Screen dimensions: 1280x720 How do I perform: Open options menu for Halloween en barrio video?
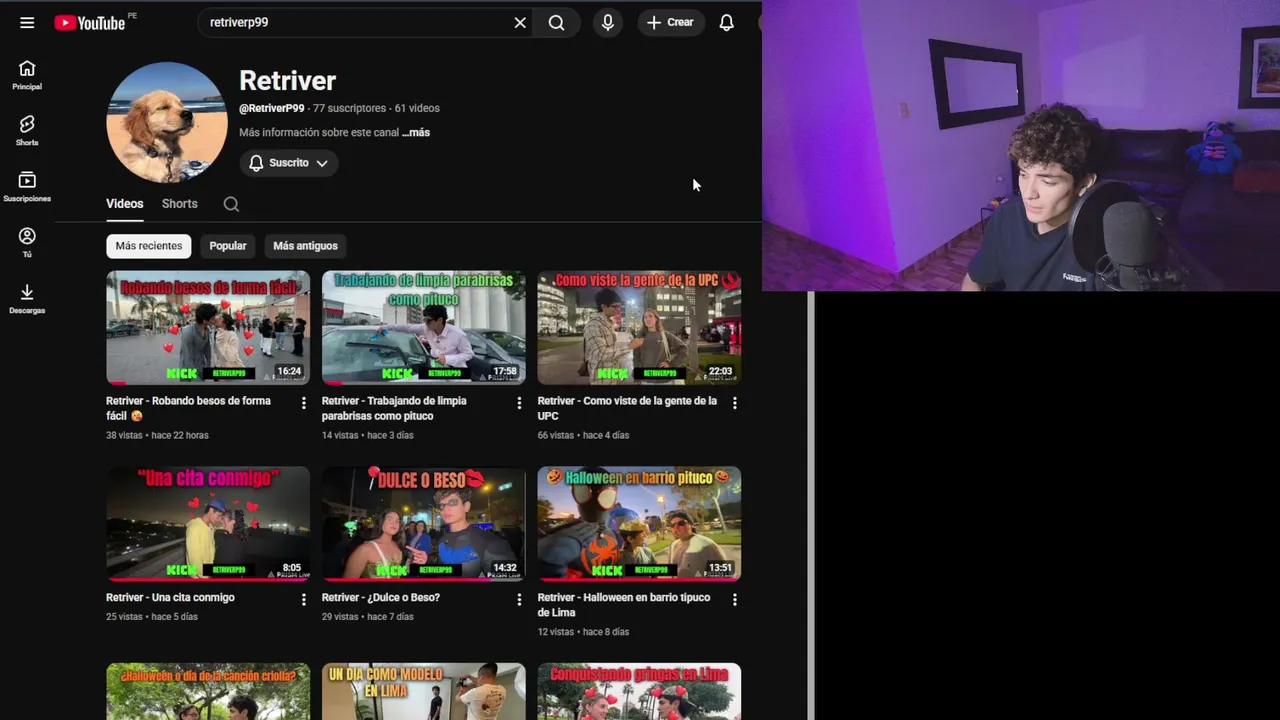click(x=735, y=600)
